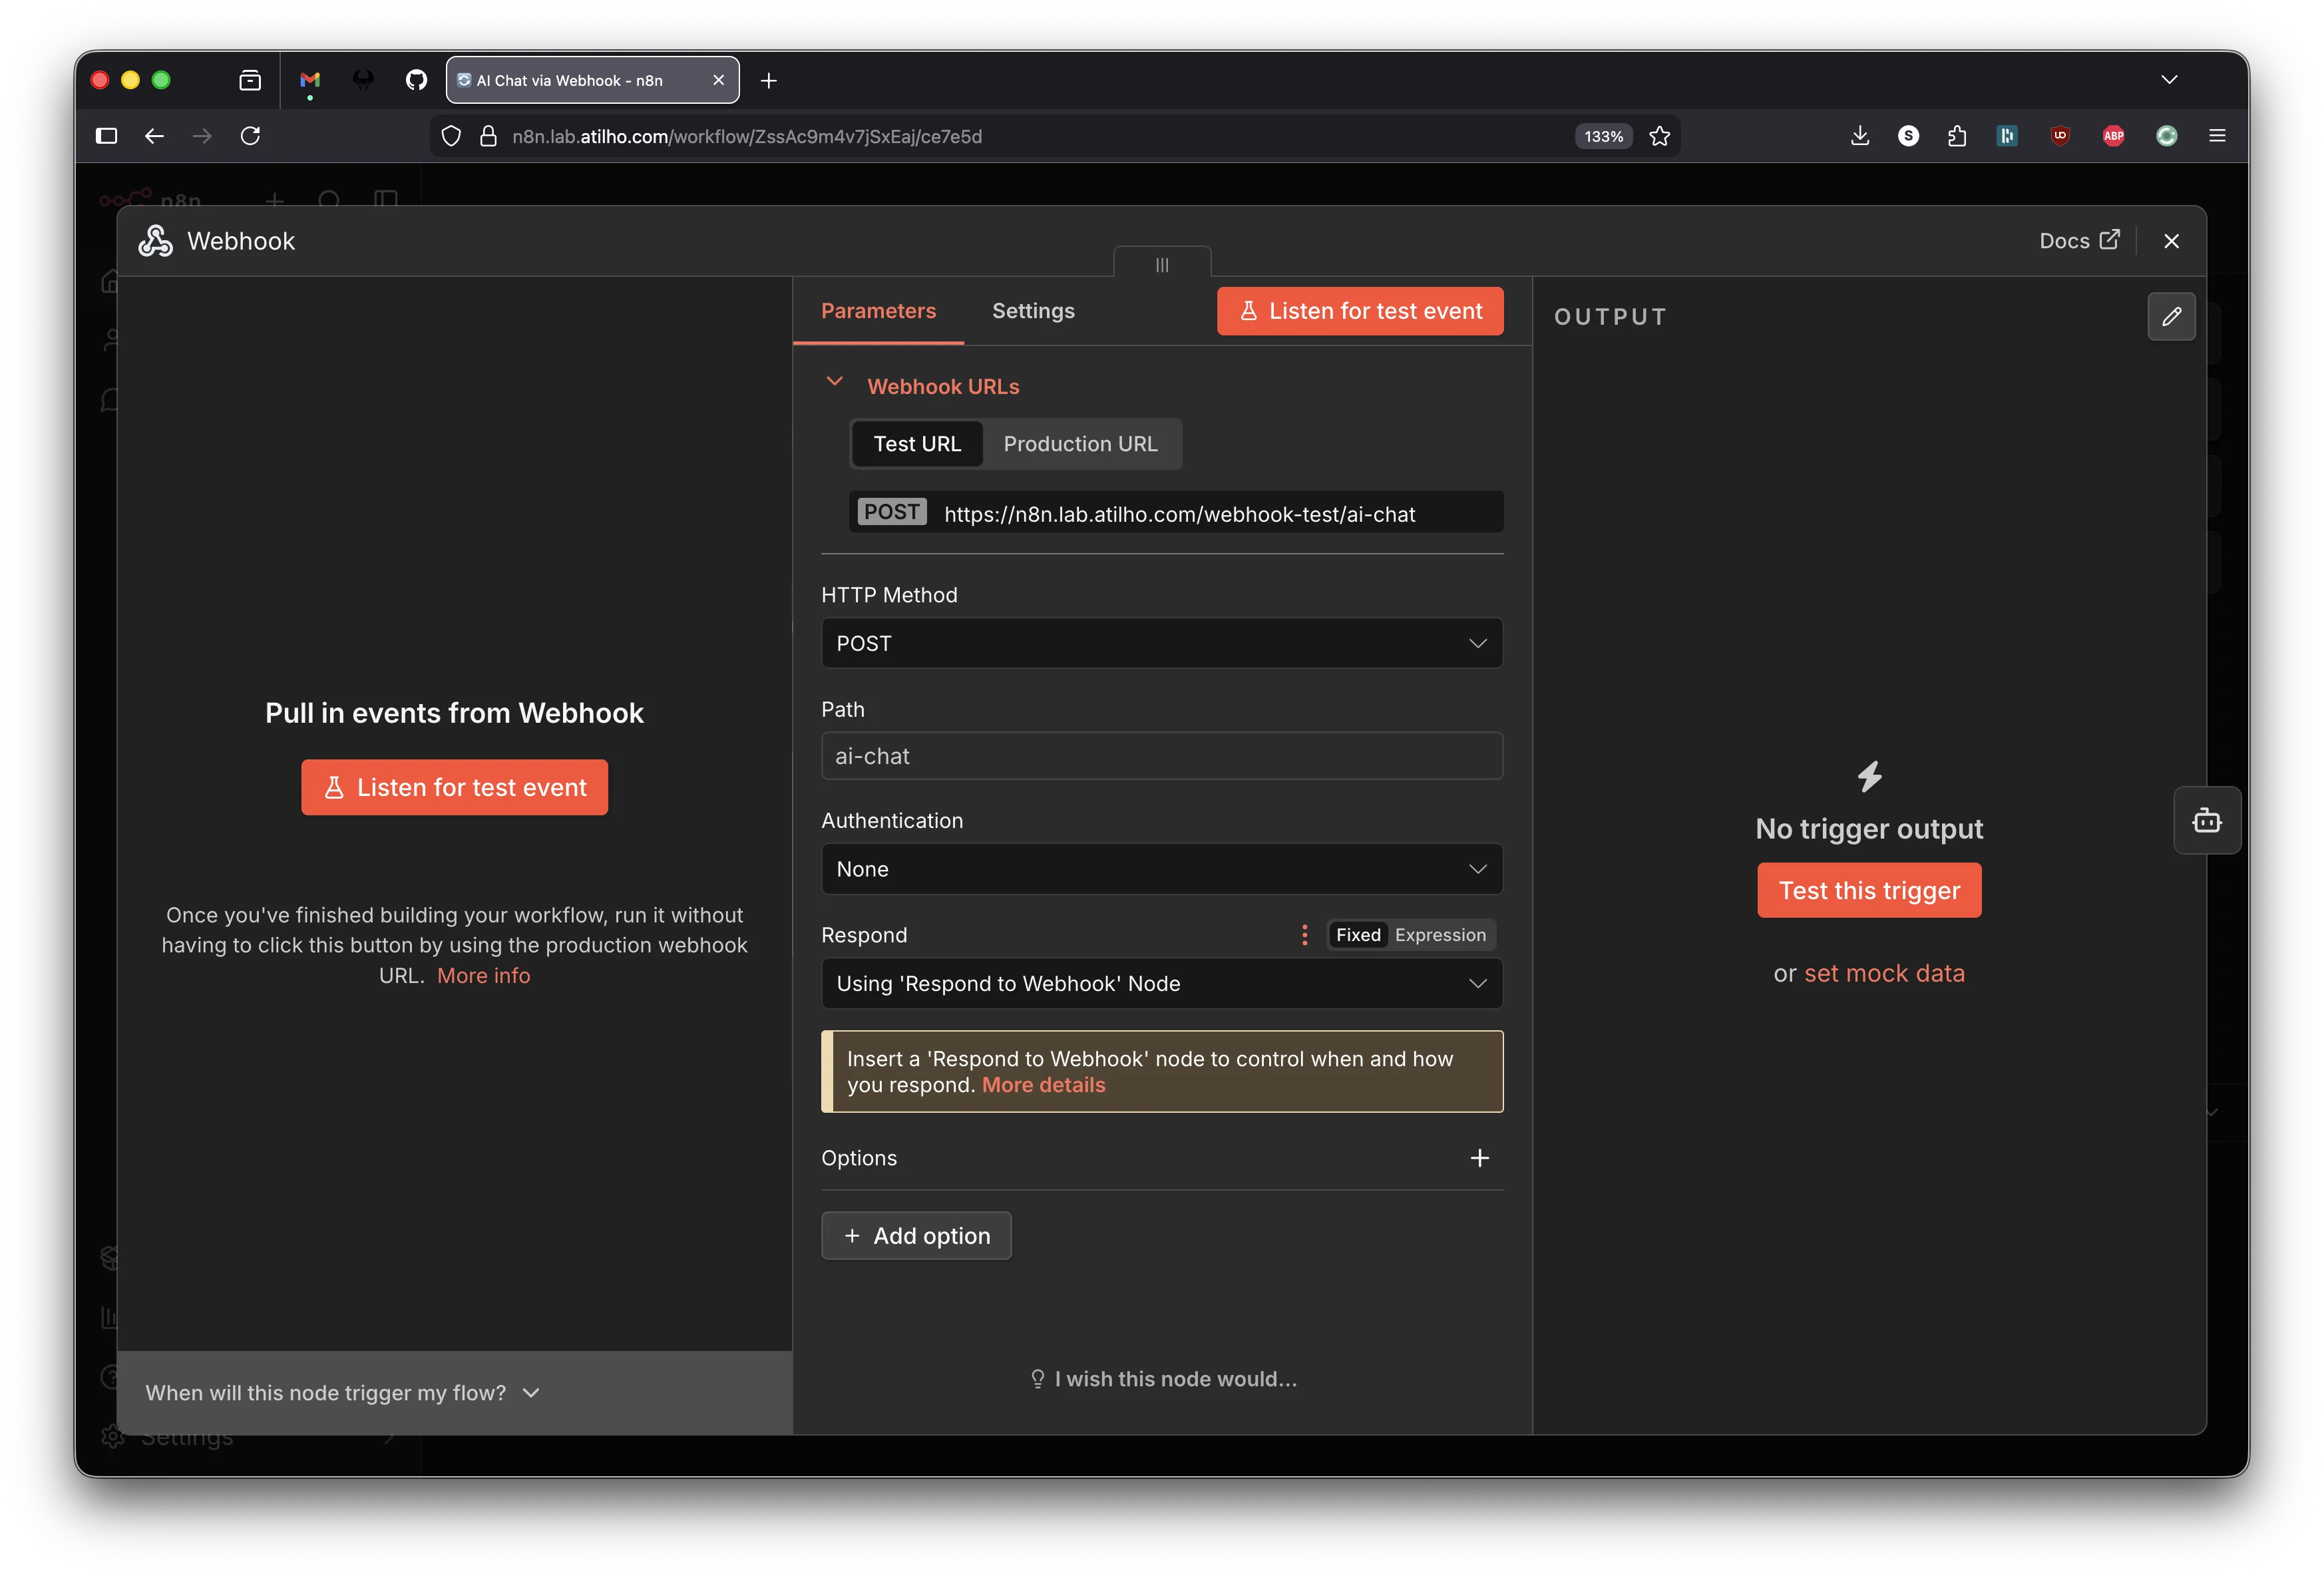Click the pencil edit icon in Output panel
The image size is (2324, 1576).
coord(2172,317)
